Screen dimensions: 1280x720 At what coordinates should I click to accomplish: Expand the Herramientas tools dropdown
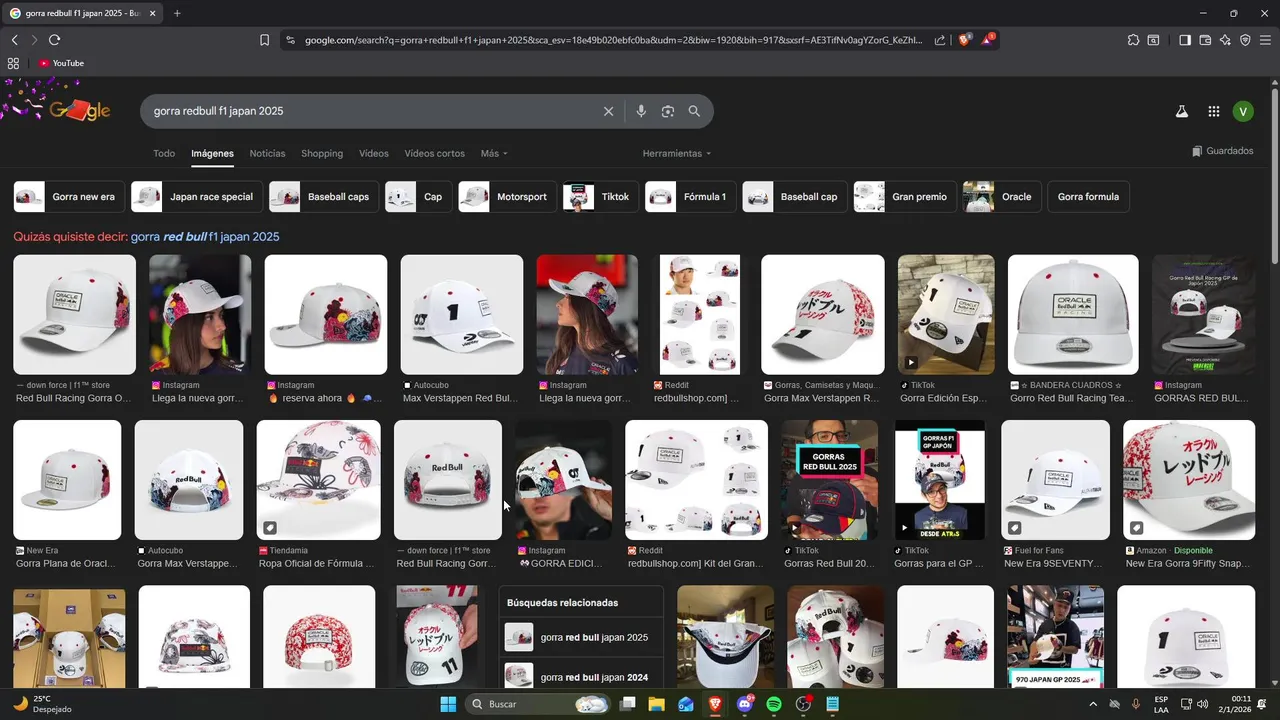(x=677, y=154)
